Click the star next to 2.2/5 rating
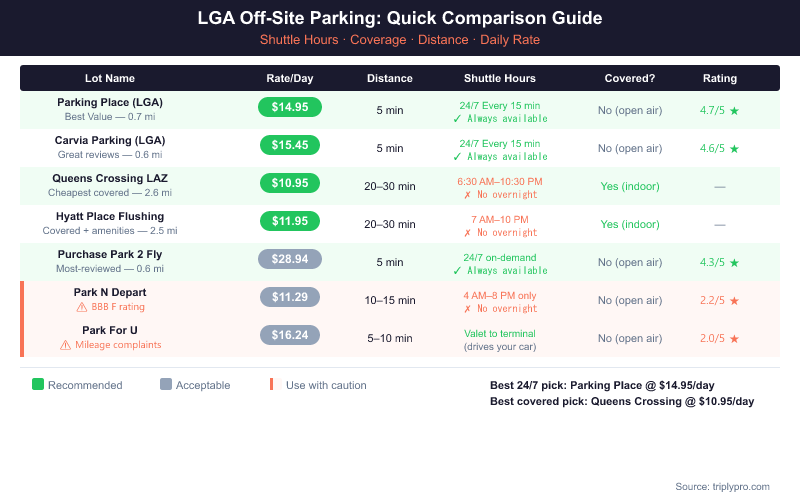The width and height of the screenshot is (800, 500). 734,300
